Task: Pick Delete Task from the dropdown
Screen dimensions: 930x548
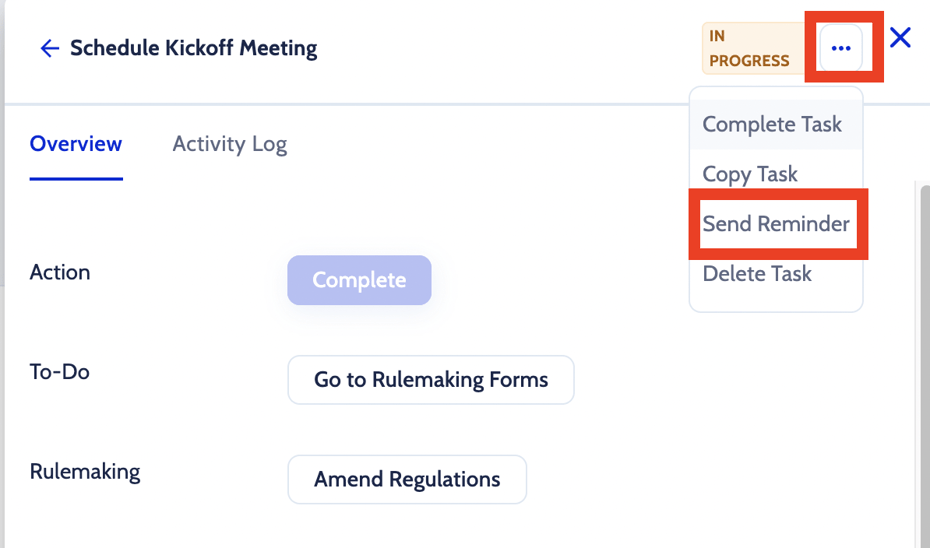Action: pyautogui.click(x=757, y=273)
